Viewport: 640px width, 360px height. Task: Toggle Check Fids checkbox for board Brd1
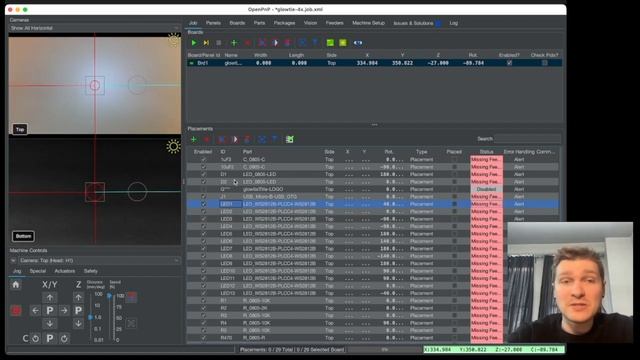(x=544, y=63)
